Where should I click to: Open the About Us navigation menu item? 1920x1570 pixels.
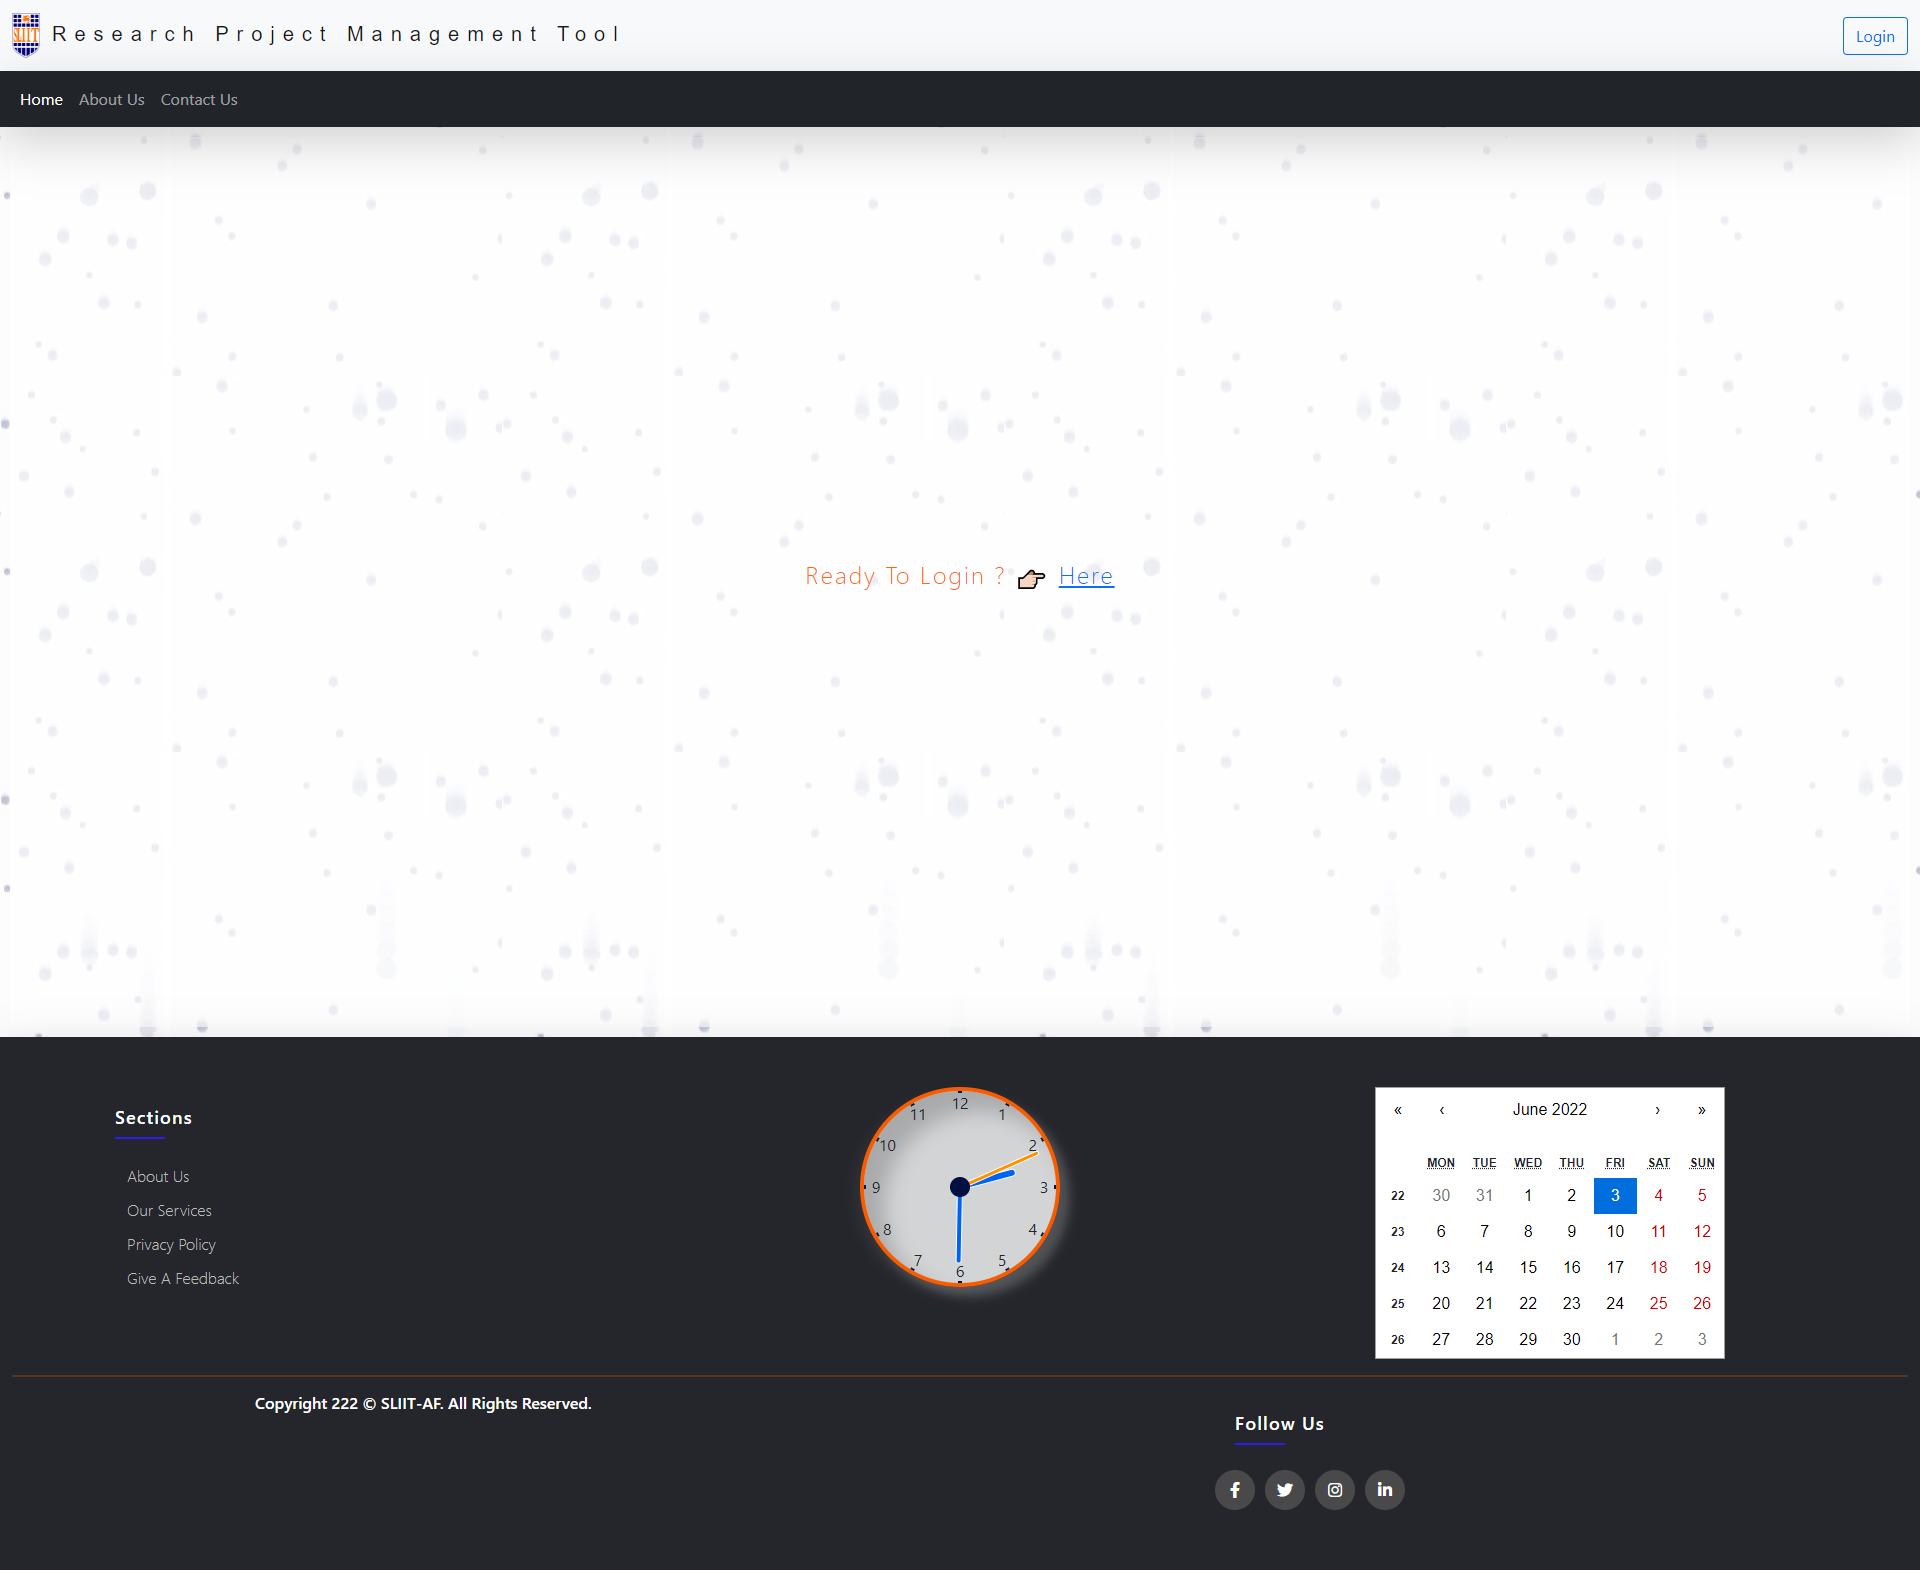[x=112, y=99]
